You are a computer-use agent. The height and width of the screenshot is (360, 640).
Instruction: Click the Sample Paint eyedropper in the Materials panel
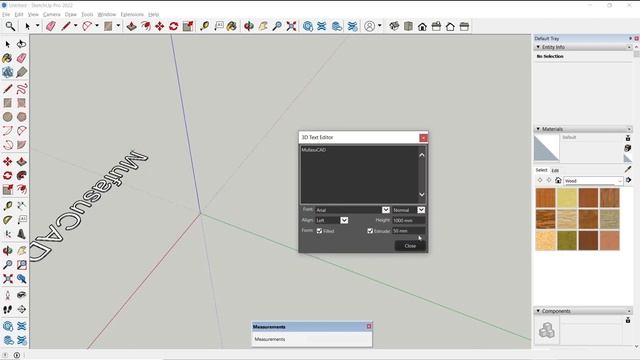tap(628, 169)
